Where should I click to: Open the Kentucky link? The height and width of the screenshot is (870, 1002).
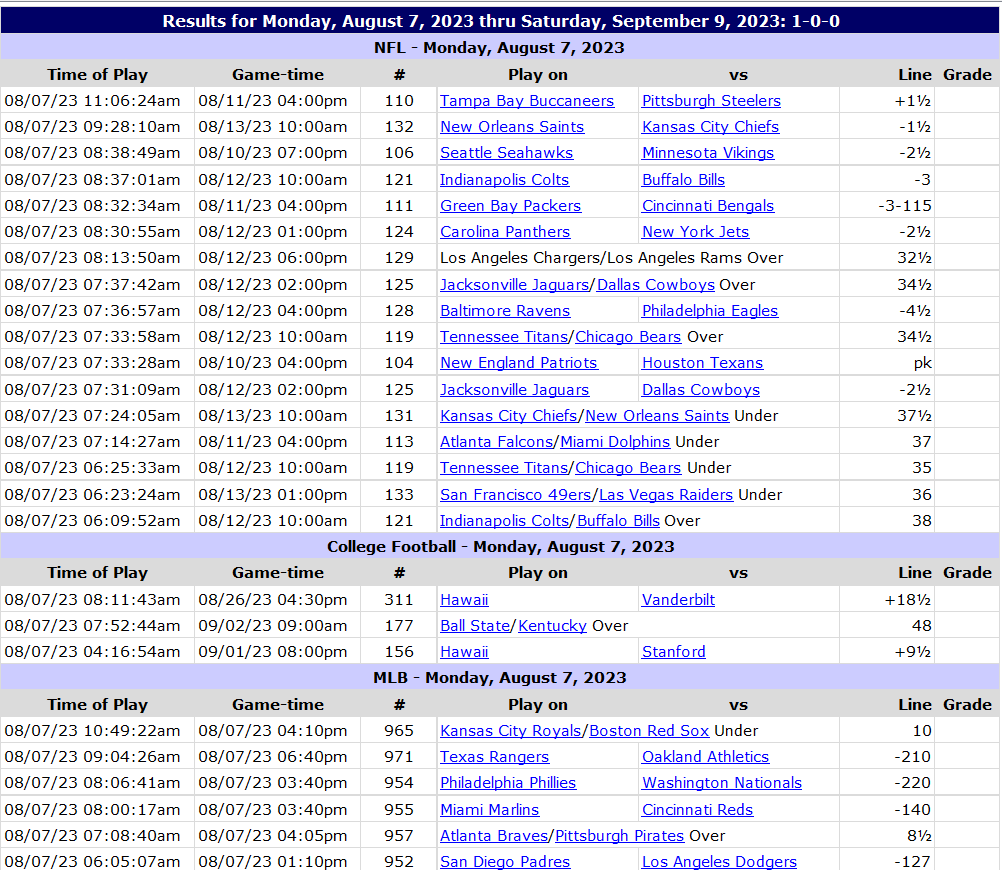(552, 626)
